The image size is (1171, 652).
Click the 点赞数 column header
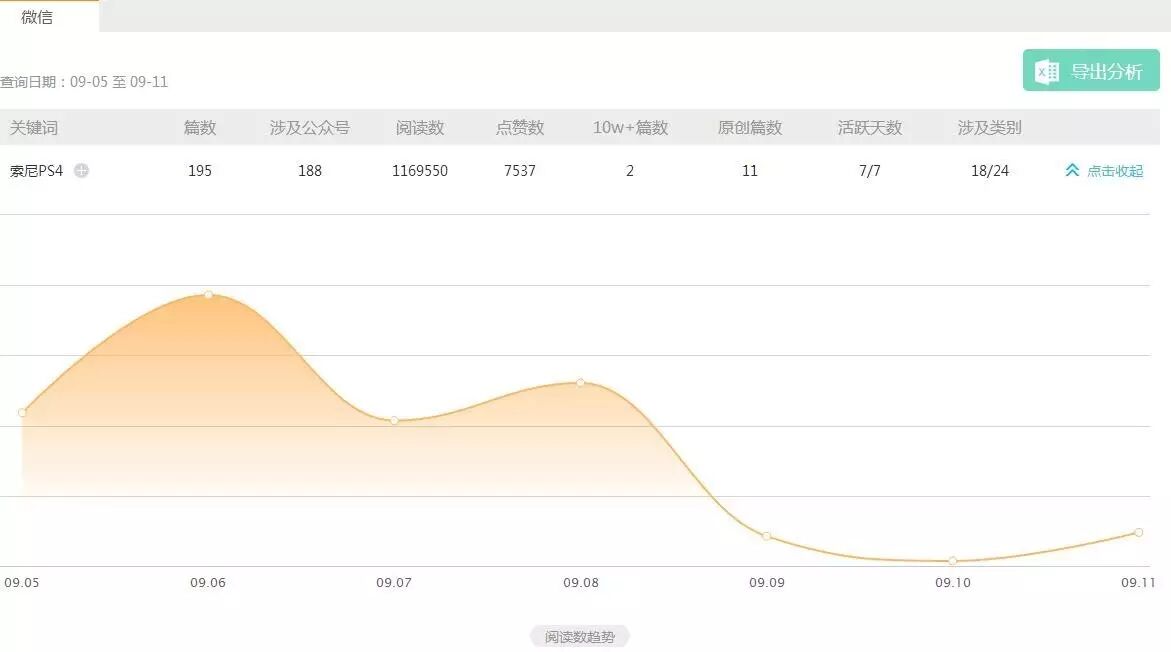click(x=520, y=128)
